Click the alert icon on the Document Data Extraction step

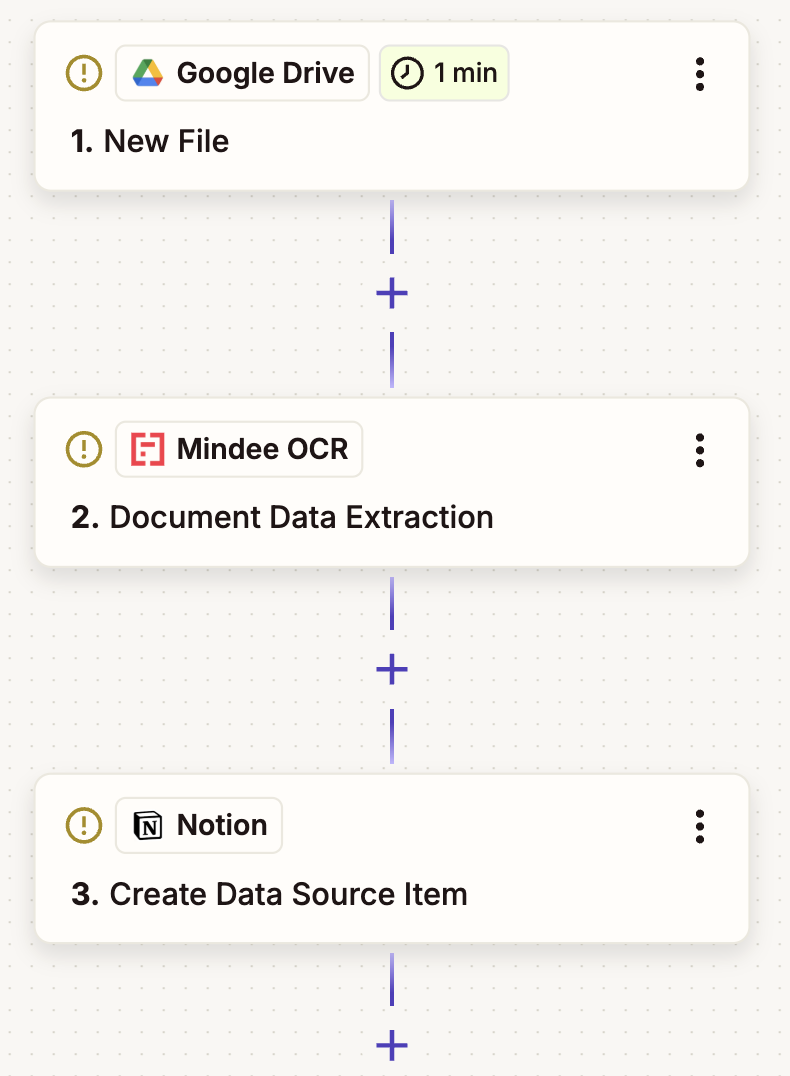tap(84, 449)
